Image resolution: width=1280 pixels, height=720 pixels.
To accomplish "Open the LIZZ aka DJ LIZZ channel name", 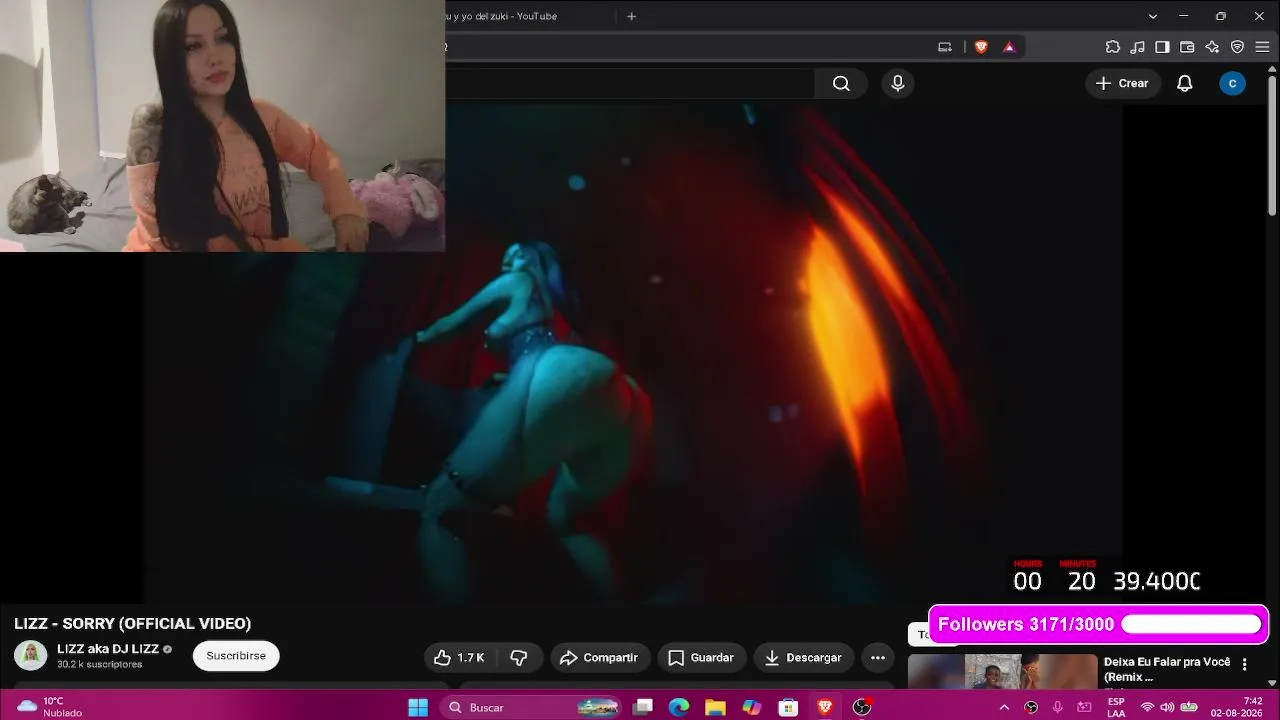I will pos(108,649).
